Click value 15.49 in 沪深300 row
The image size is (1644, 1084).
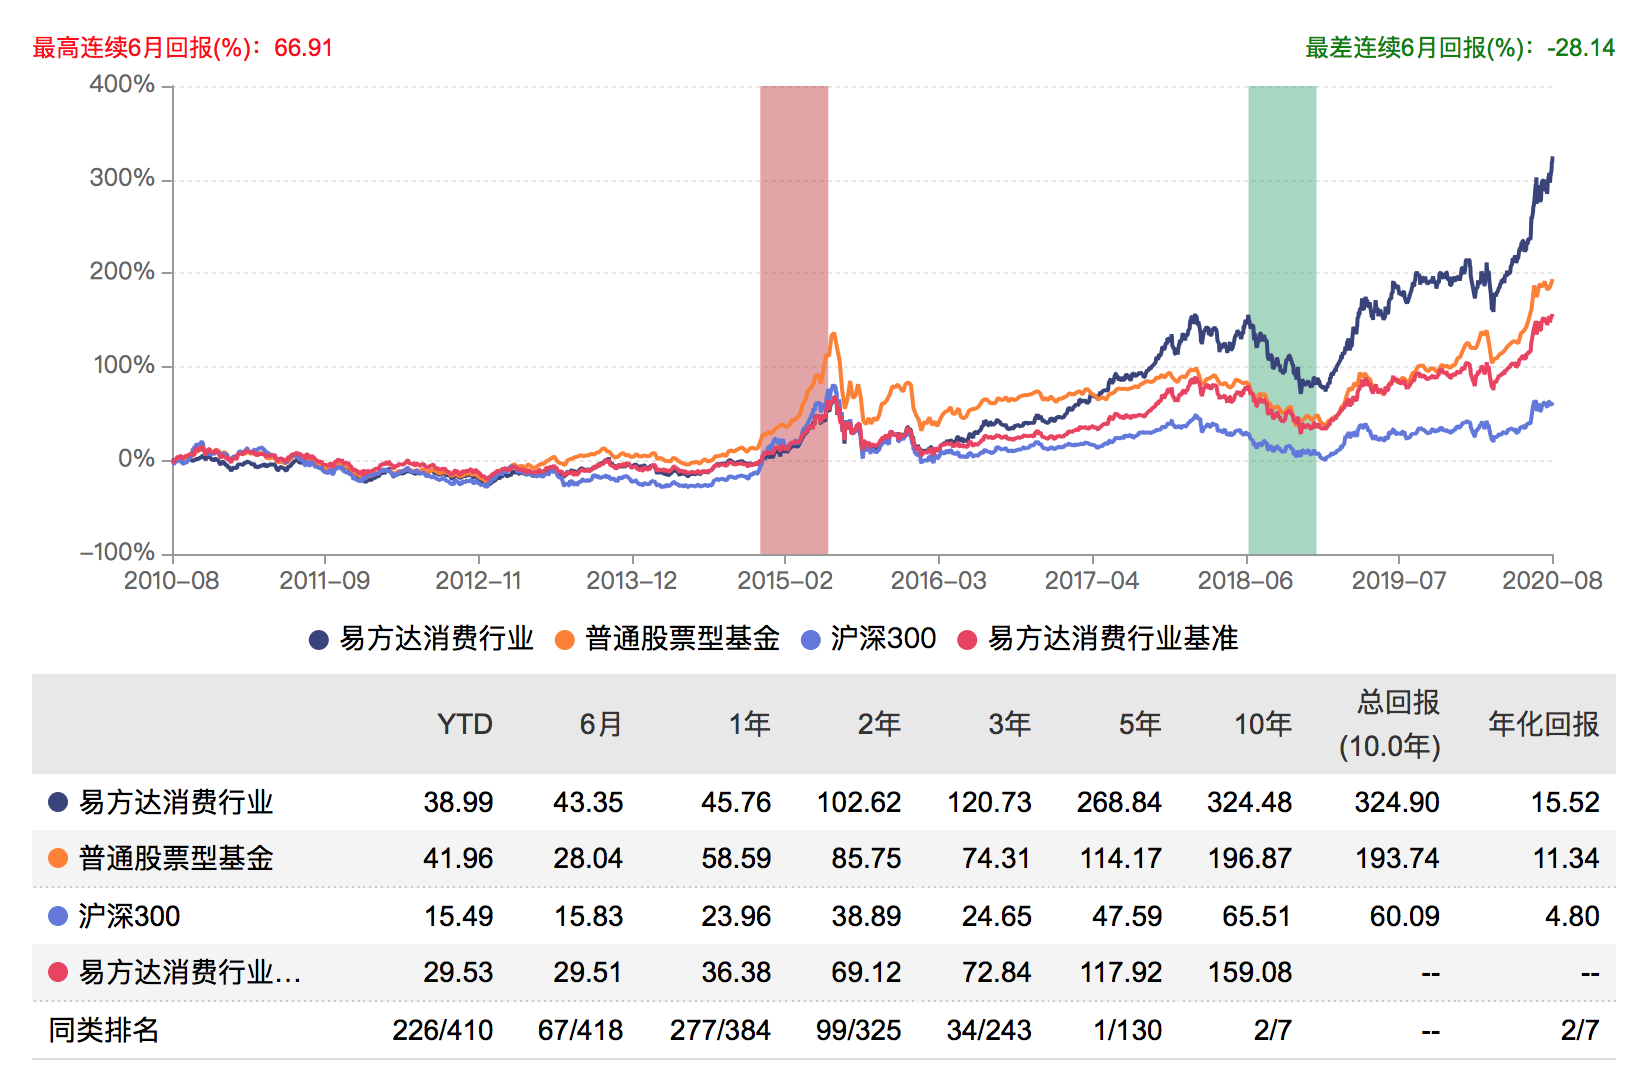(458, 916)
